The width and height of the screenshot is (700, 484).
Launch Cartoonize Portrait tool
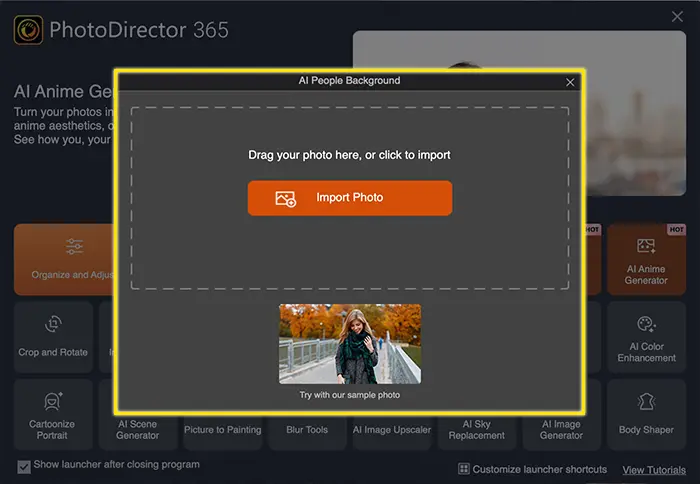(x=53, y=414)
